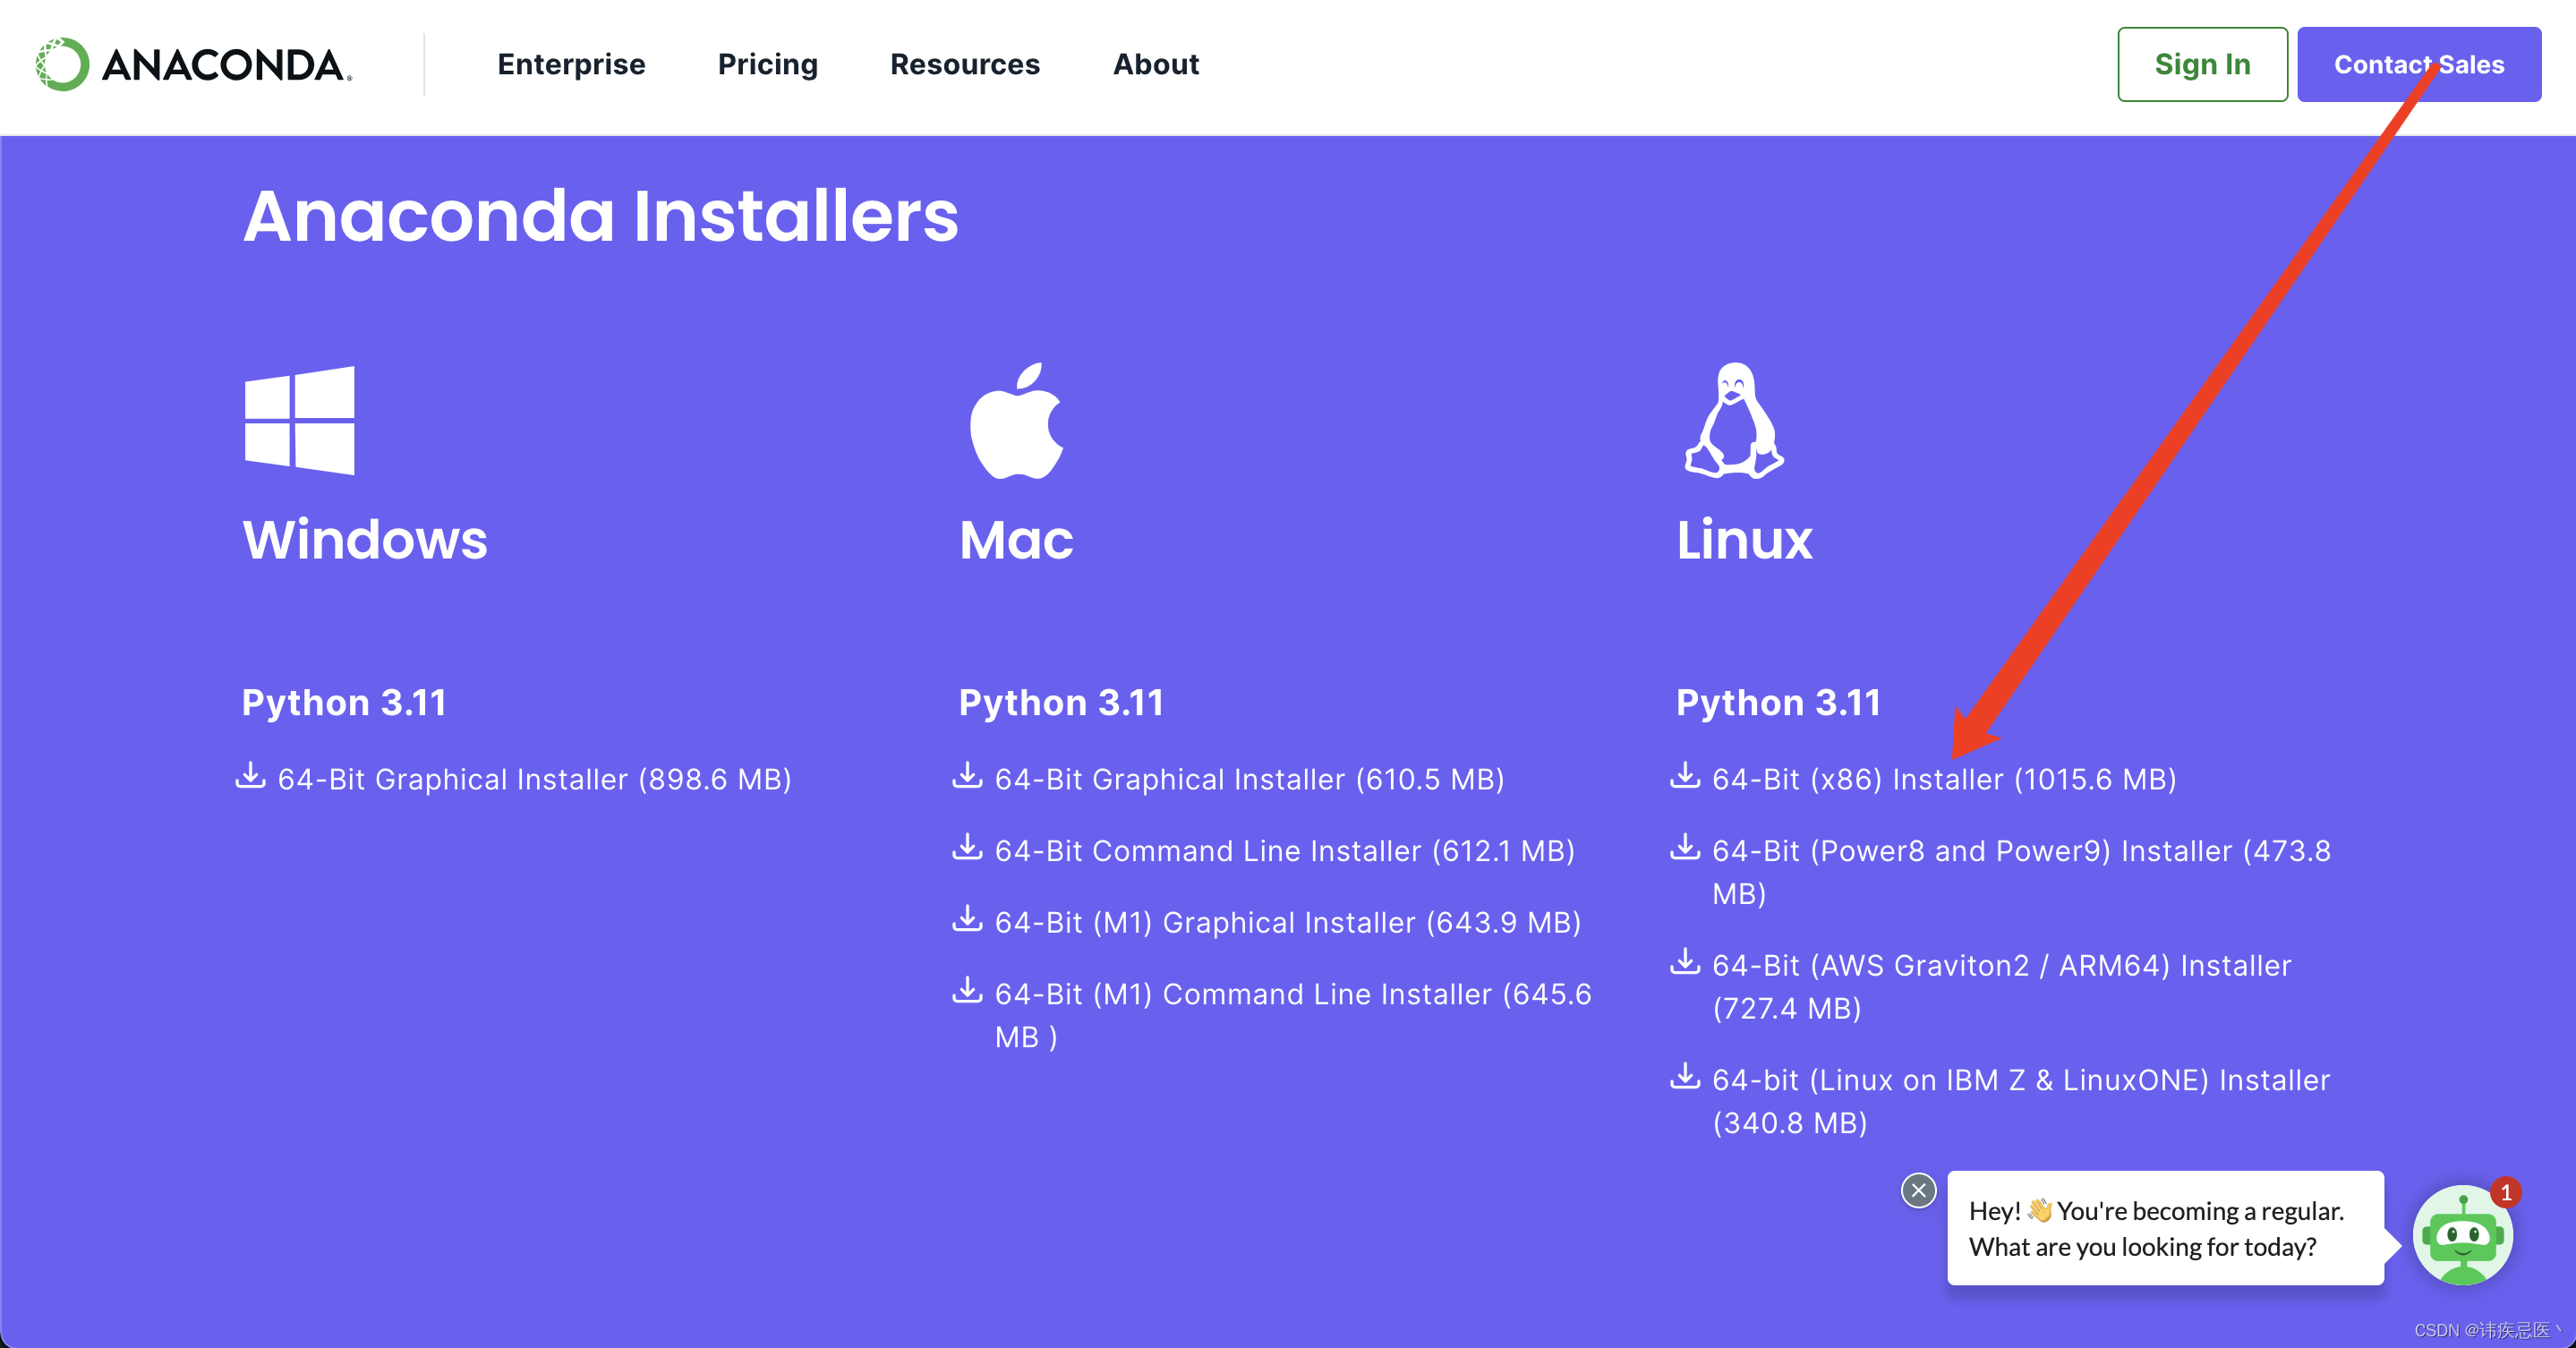
Task: Click the Anaconda logo
Action: pyautogui.click(x=194, y=65)
